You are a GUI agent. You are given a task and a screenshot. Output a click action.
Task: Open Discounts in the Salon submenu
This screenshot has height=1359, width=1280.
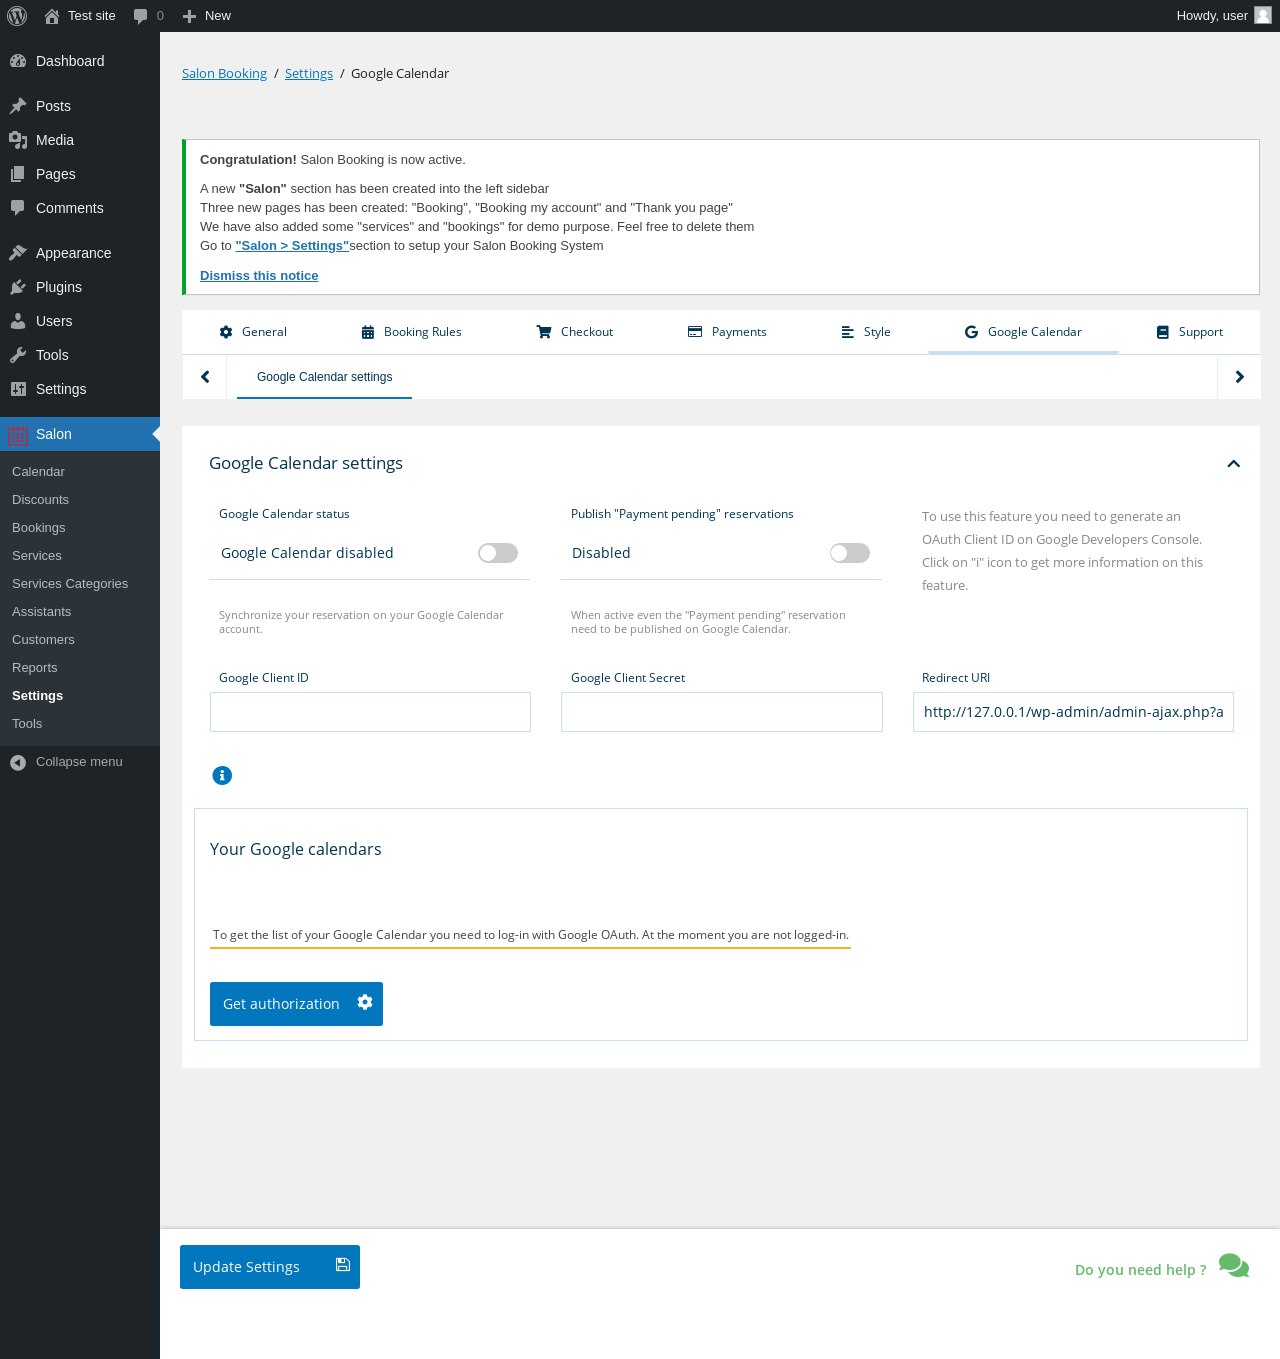click(x=40, y=500)
